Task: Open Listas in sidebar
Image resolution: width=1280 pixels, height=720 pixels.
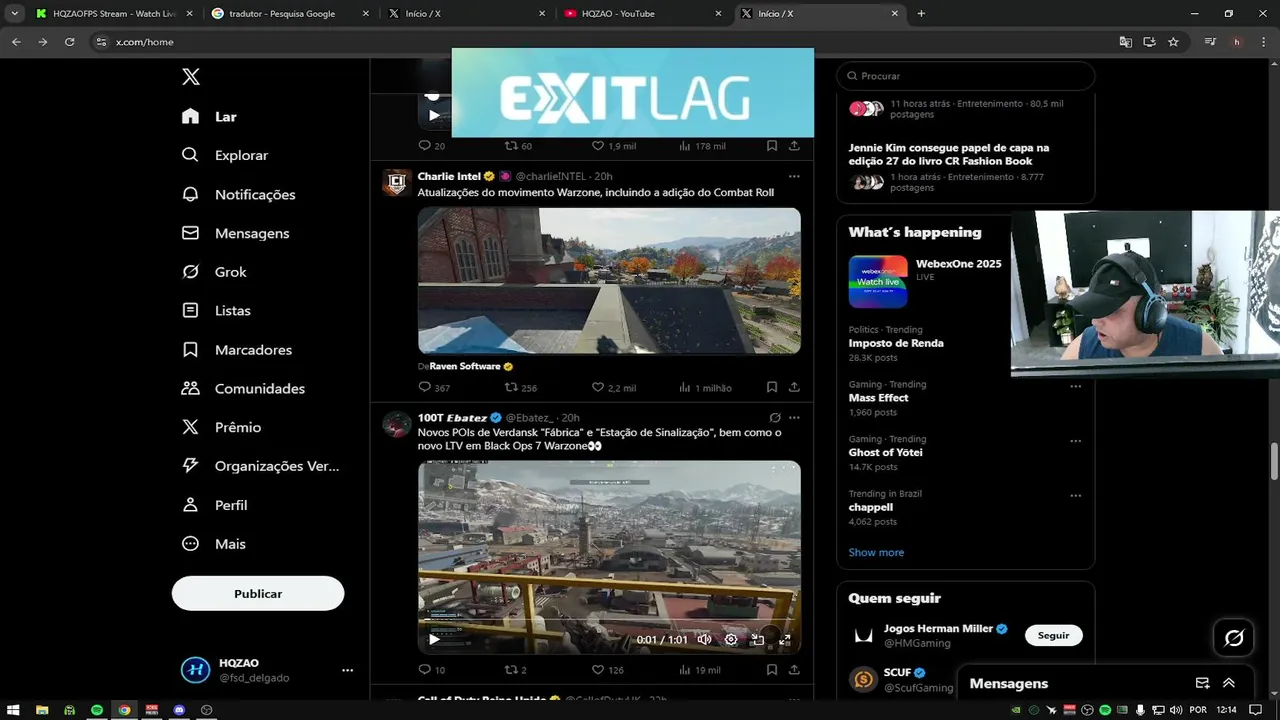Action: pos(216,311)
